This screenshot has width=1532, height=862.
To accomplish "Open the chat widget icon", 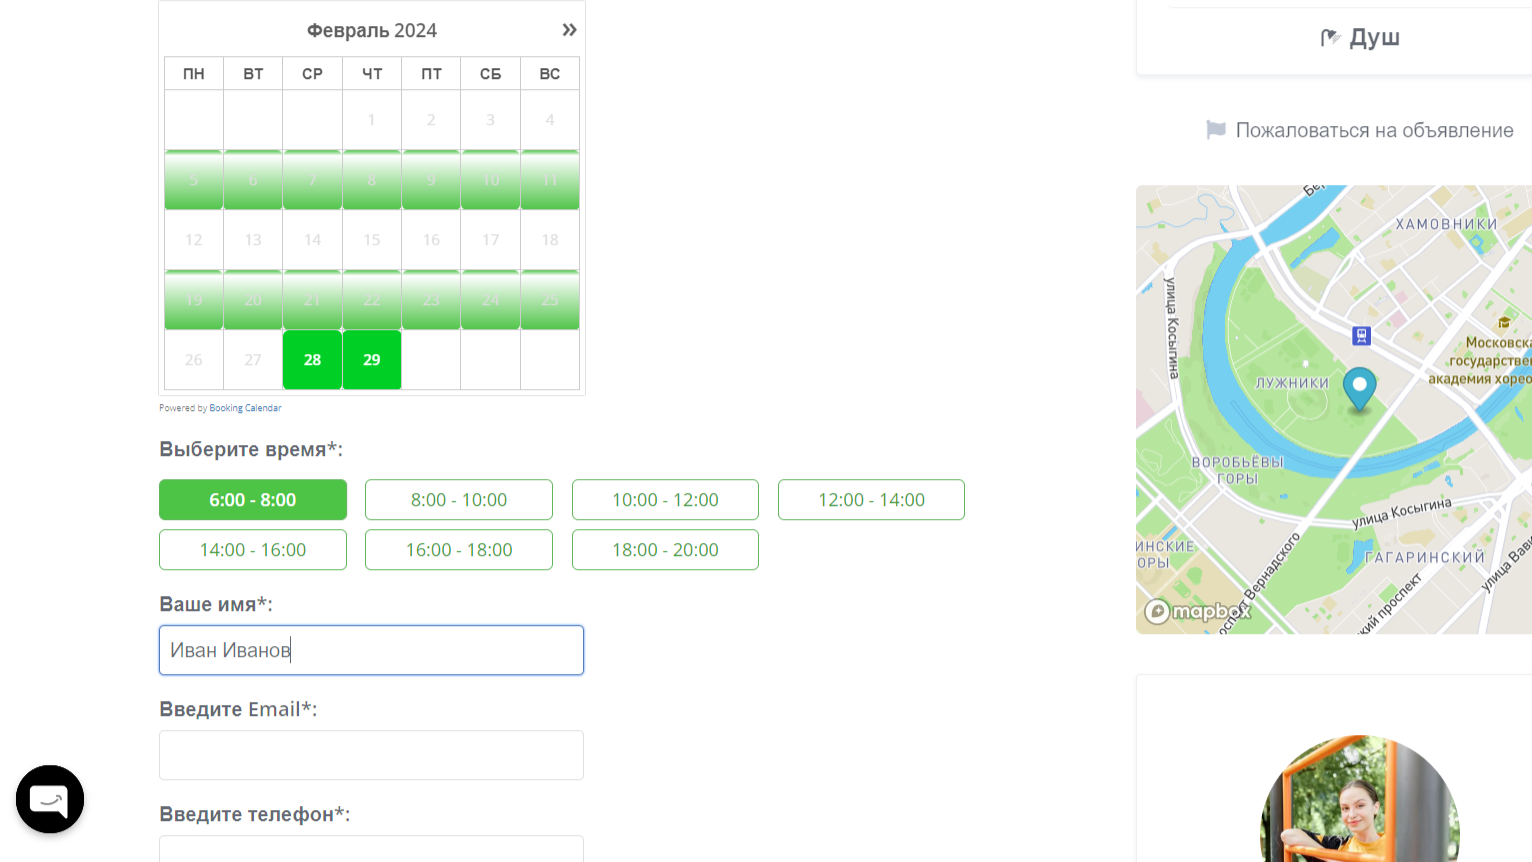I will pos(50,799).
